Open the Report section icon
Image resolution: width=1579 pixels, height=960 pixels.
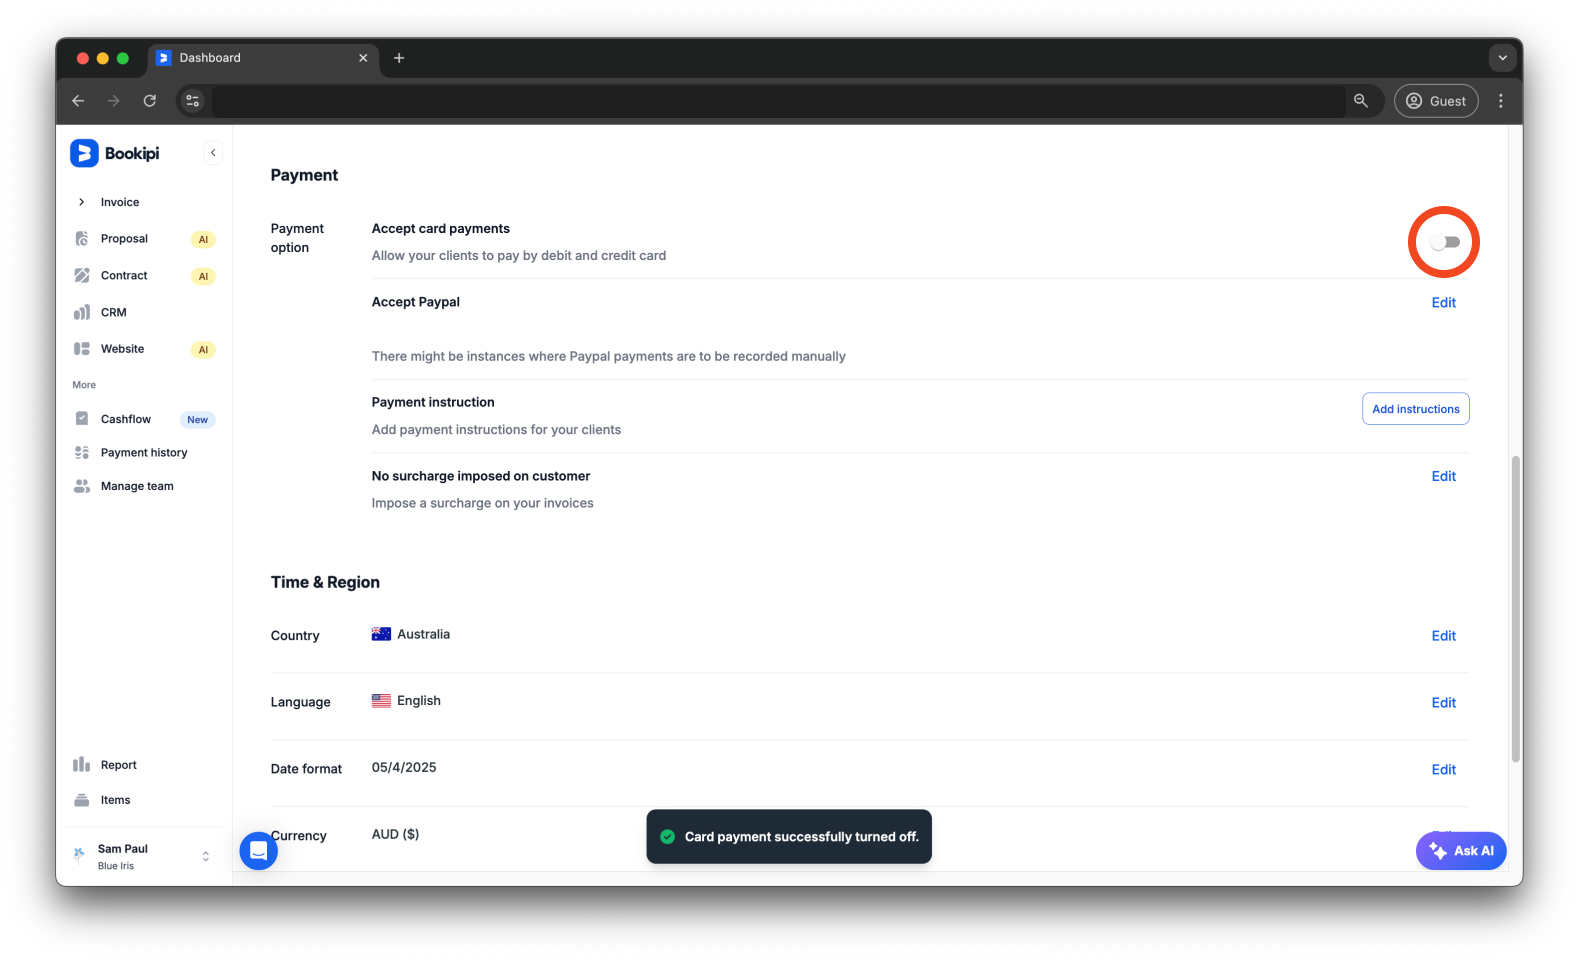pos(82,765)
